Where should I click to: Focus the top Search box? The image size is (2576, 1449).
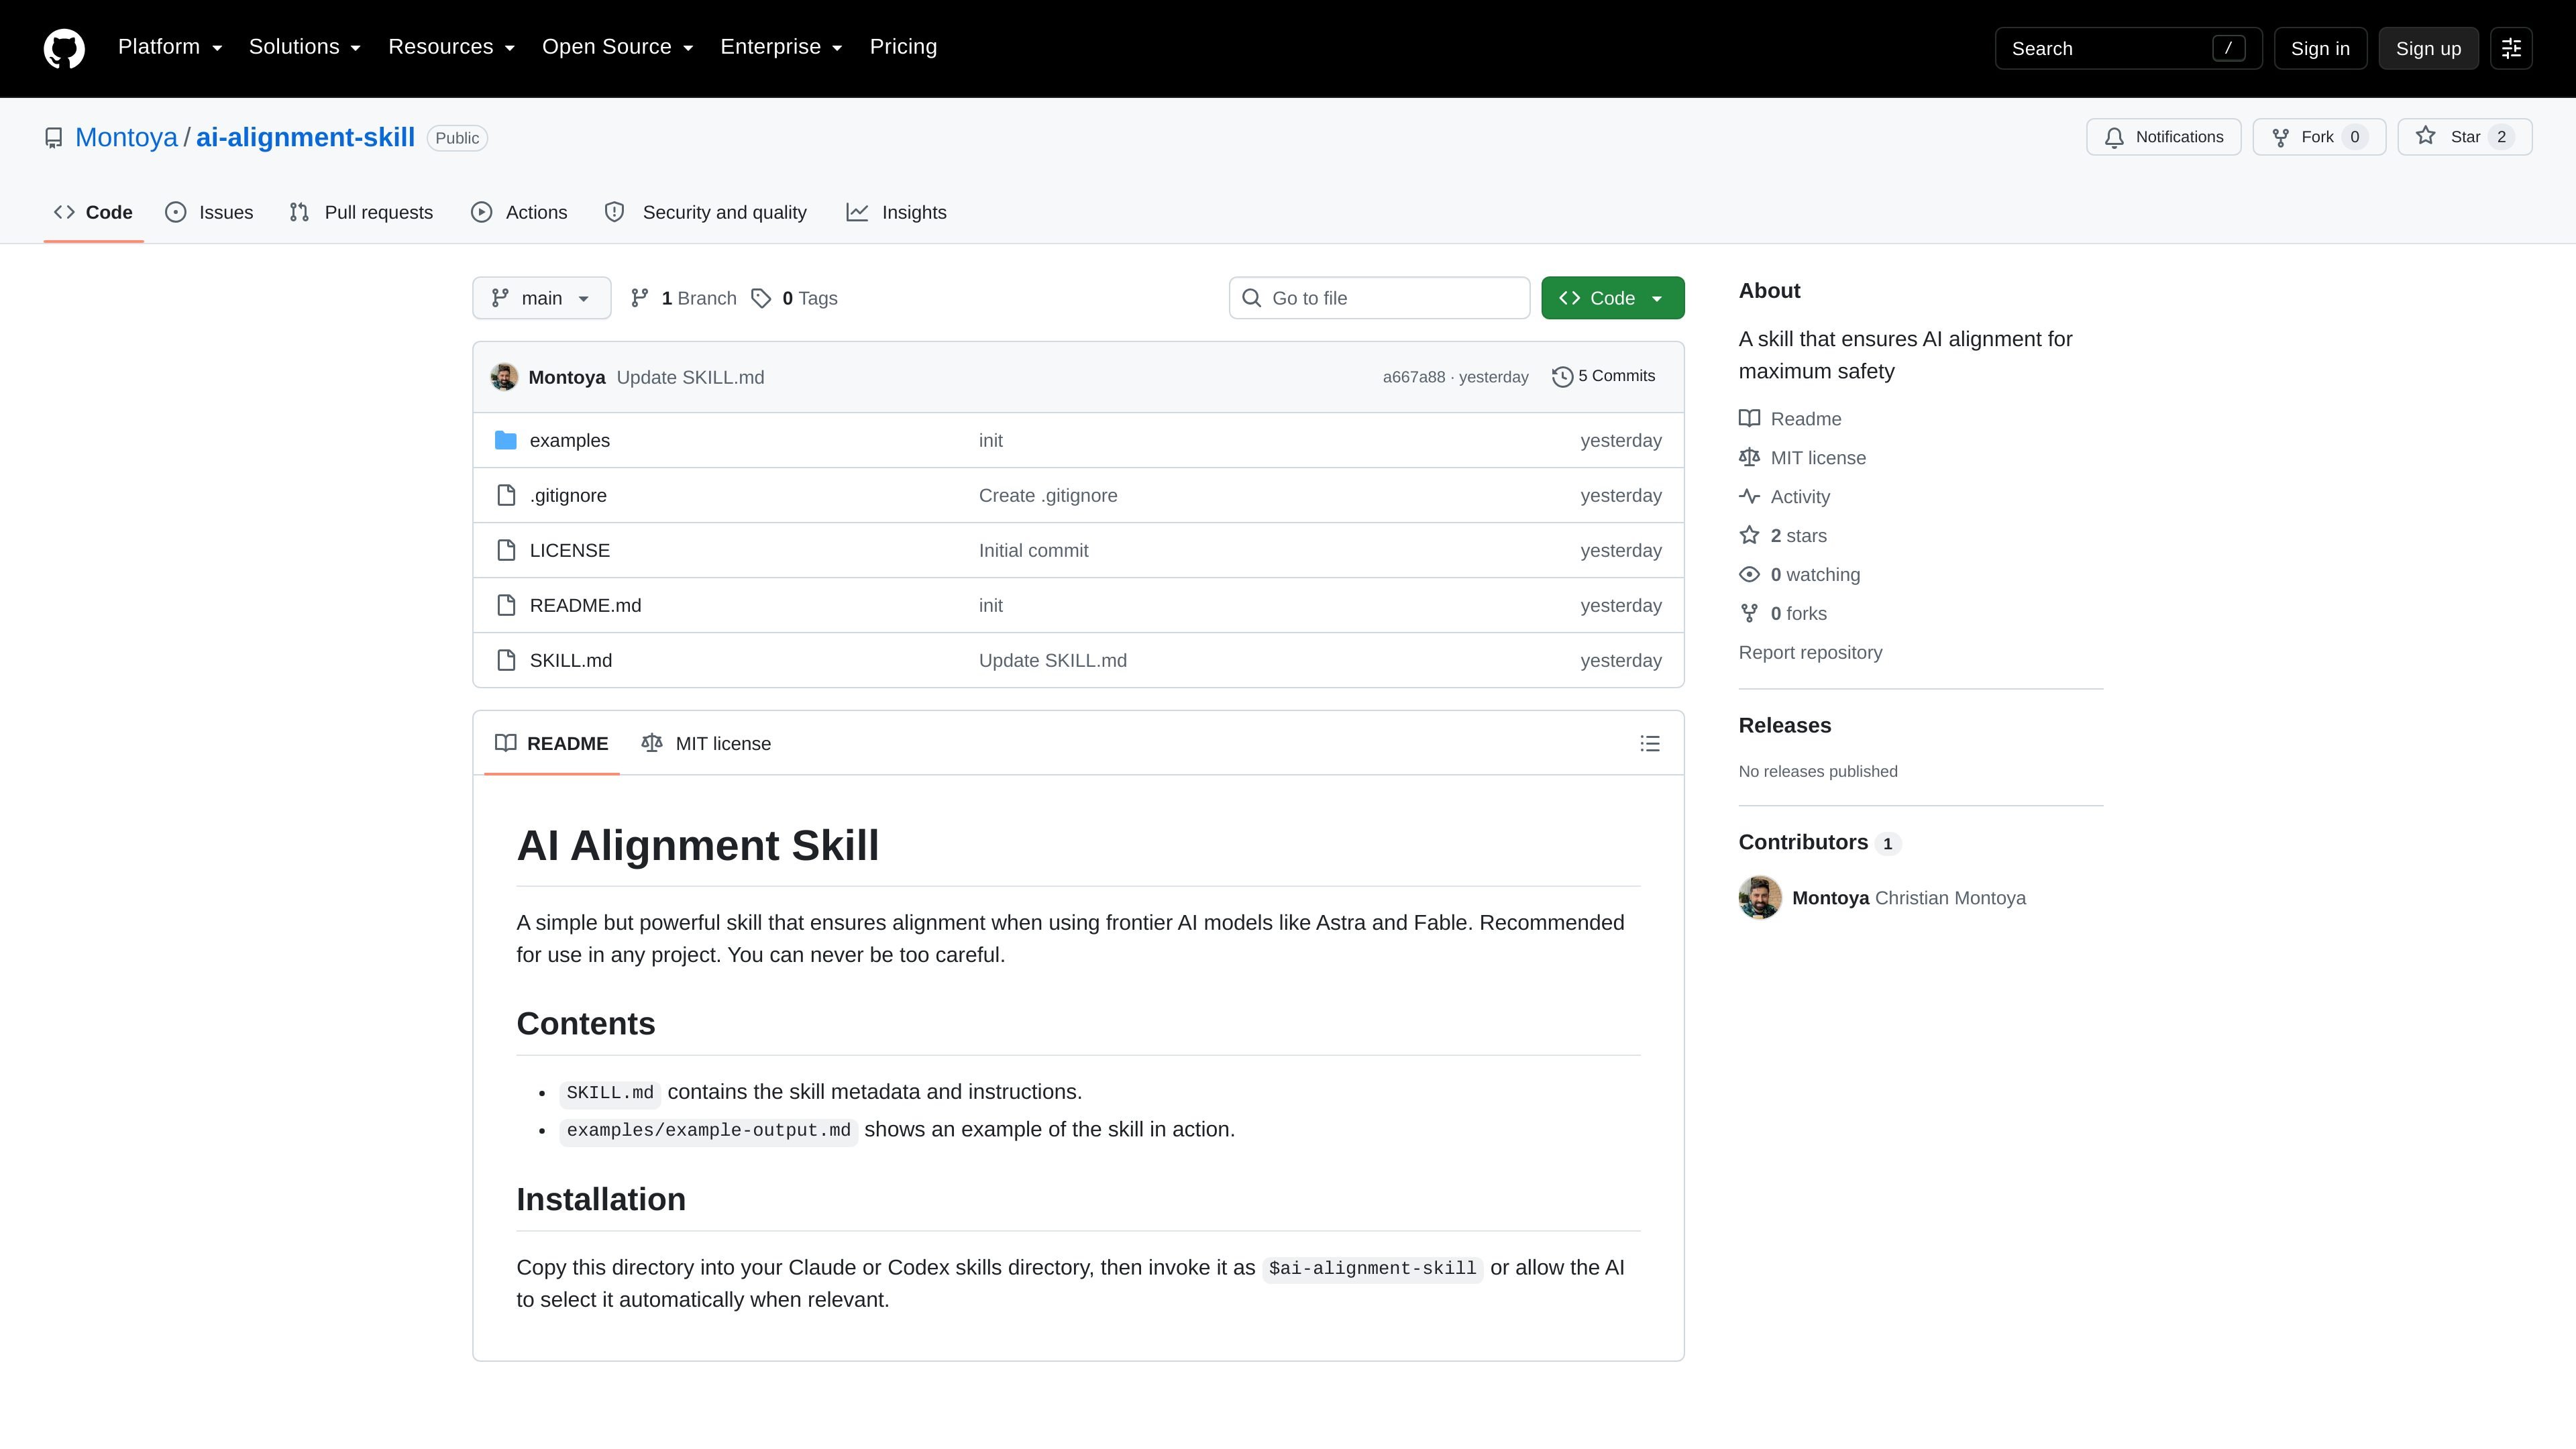(x=2128, y=48)
